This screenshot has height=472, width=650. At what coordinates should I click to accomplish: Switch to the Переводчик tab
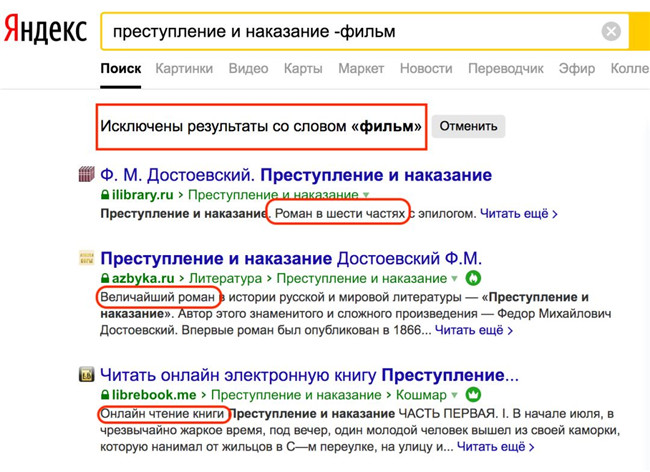506,68
